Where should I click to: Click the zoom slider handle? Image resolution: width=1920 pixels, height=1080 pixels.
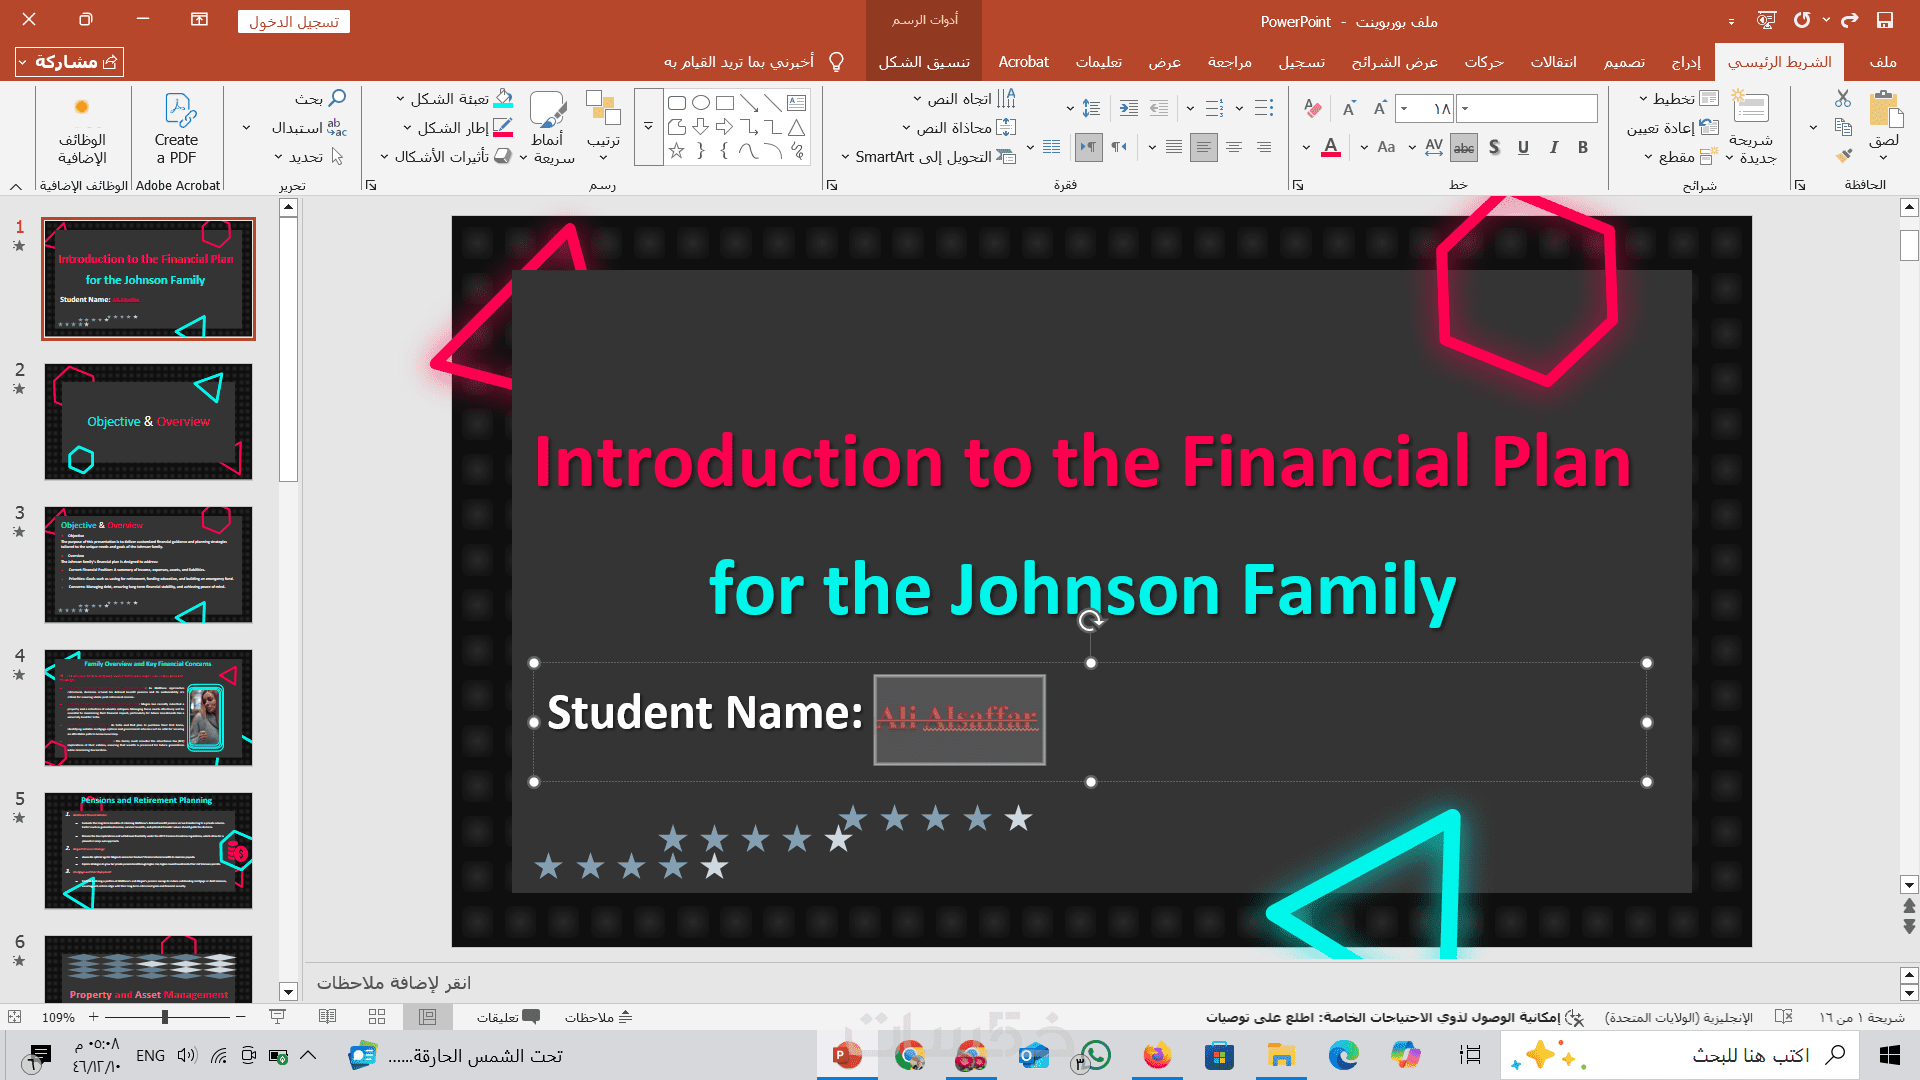tap(165, 1017)
